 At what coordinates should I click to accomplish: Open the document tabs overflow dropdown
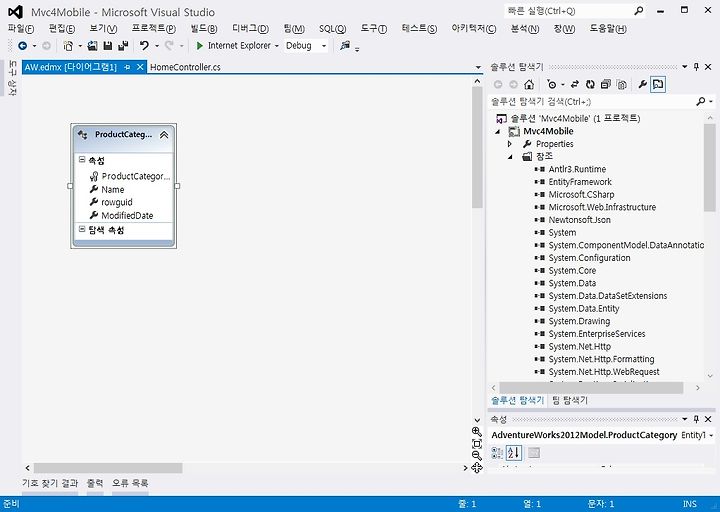coord(478,68)
